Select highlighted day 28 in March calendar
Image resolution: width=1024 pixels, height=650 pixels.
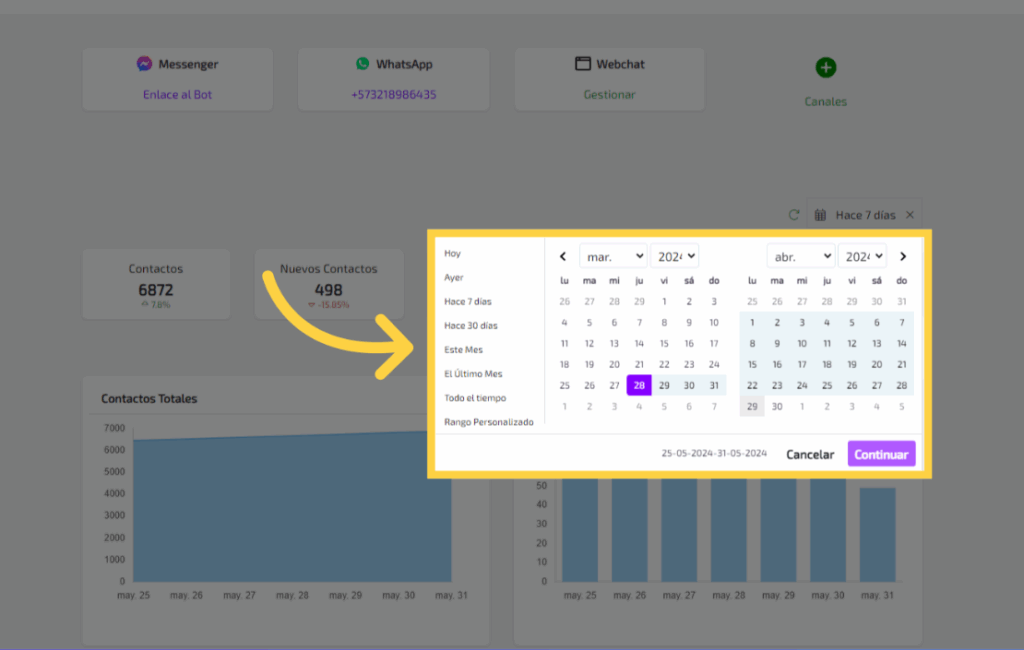pyautogui.click(x=639, y=385)
